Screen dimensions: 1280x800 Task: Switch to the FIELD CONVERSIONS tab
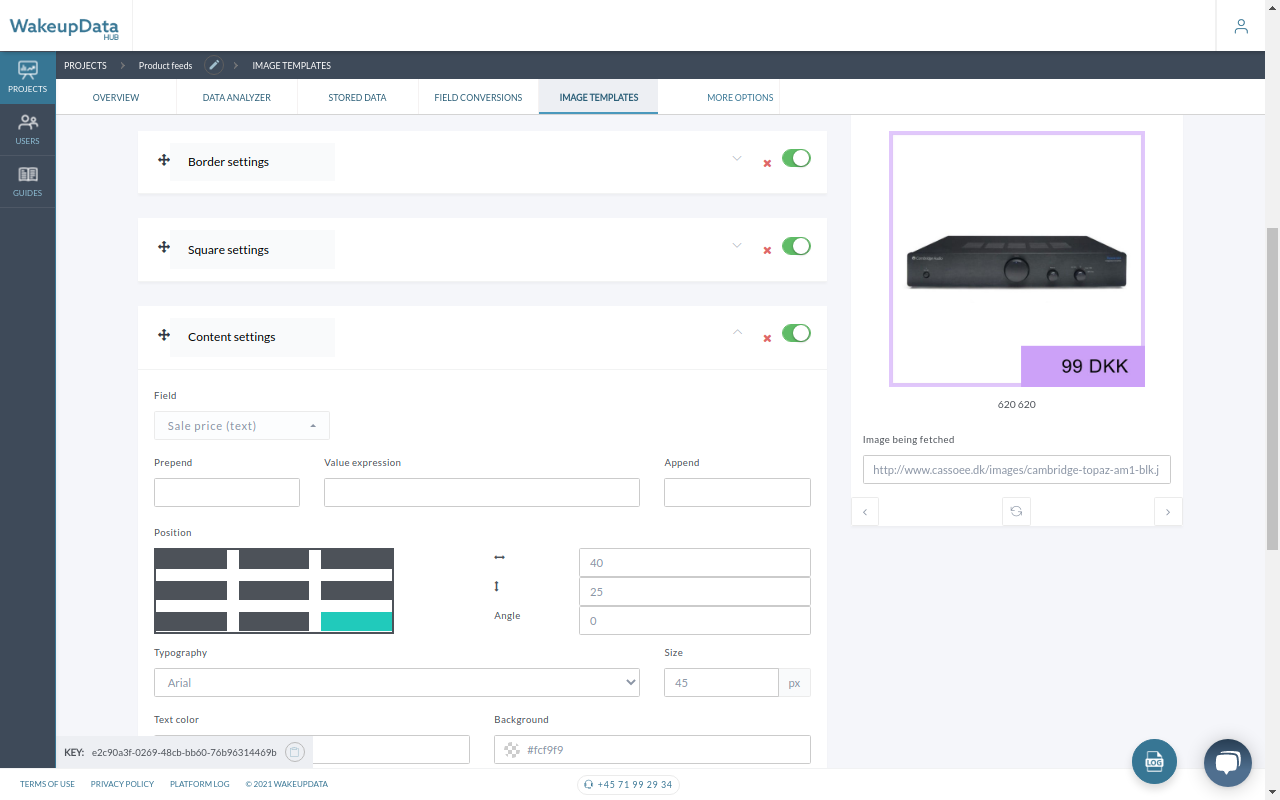pos(478,97)
